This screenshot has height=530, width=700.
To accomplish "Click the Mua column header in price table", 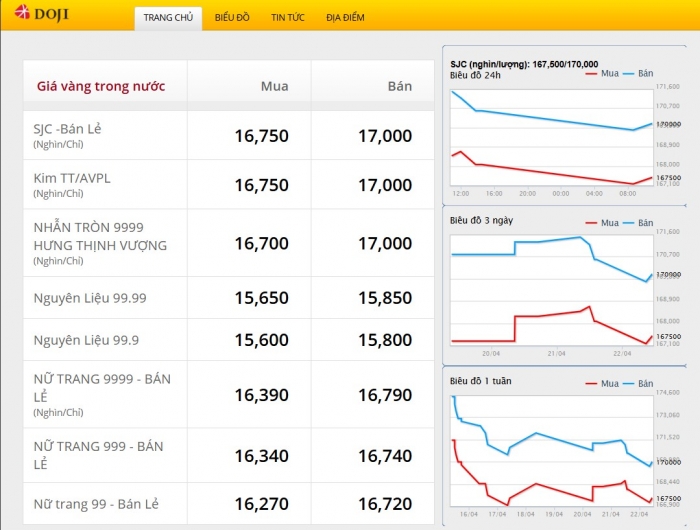I will pyautogui.click(x=274, y=86).
